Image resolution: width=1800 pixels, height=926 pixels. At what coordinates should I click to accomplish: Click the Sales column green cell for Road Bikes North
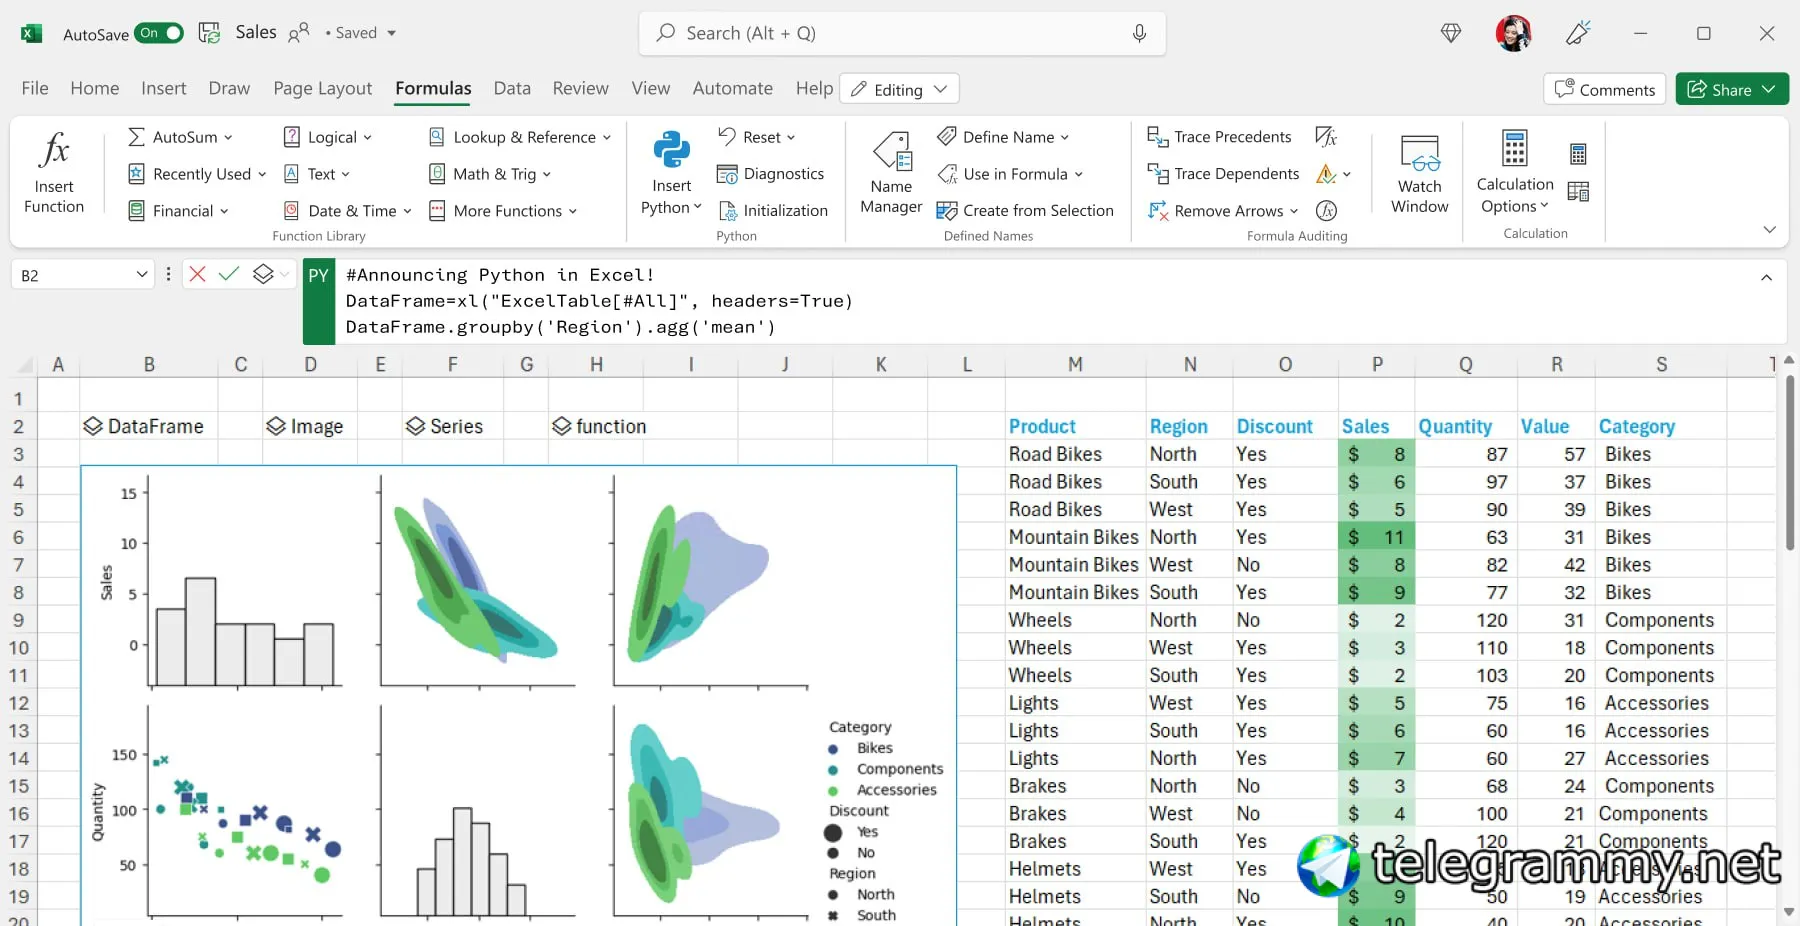[x=1377, y=454]
